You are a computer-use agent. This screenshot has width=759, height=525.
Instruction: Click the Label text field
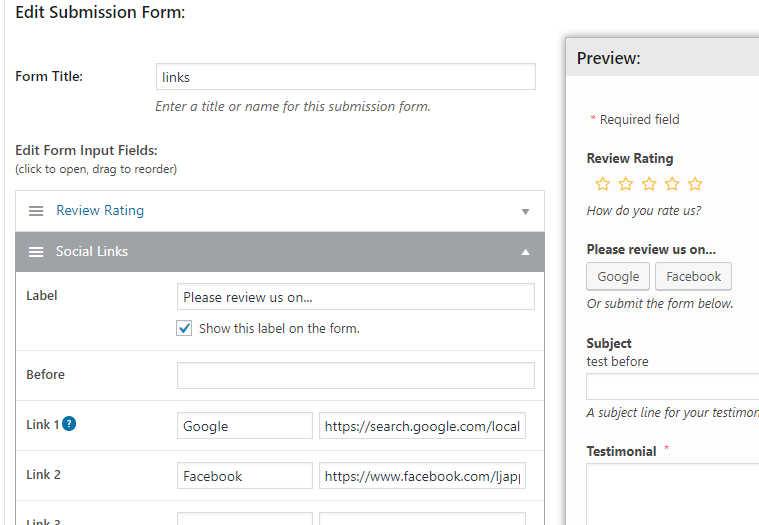tap(356, 297)
